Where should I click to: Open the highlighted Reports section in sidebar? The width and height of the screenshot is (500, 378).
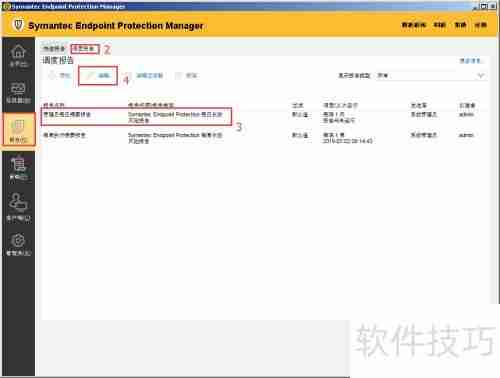point(18,130)
